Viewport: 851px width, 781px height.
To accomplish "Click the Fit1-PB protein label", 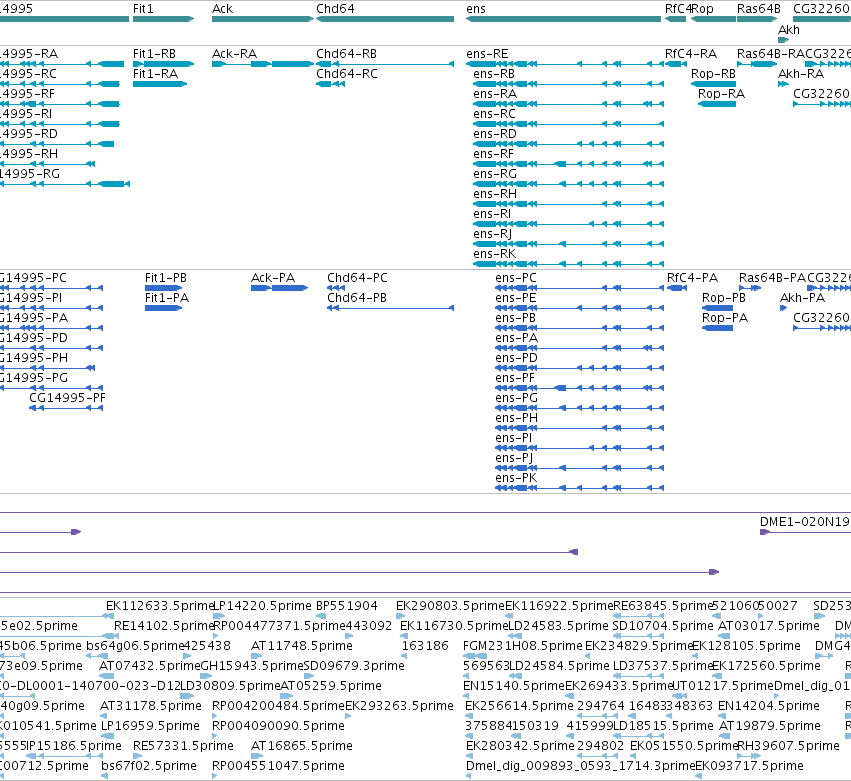I will click(166, 278).
